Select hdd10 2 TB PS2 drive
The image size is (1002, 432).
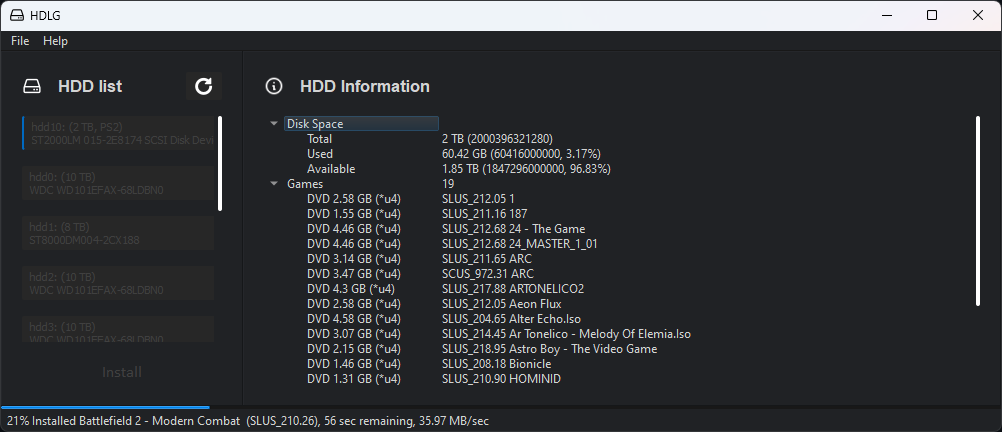coord(118,133)
